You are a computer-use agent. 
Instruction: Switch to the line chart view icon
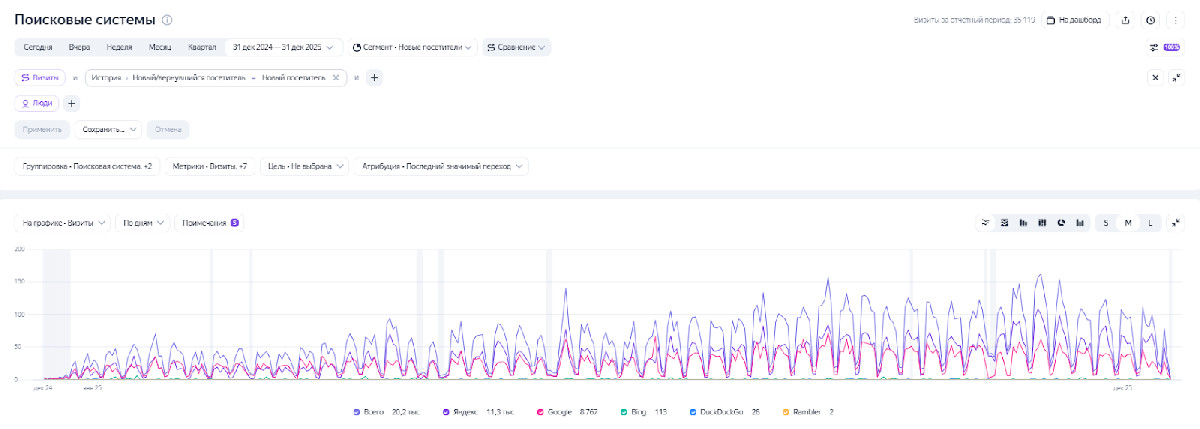coord(985,223)
